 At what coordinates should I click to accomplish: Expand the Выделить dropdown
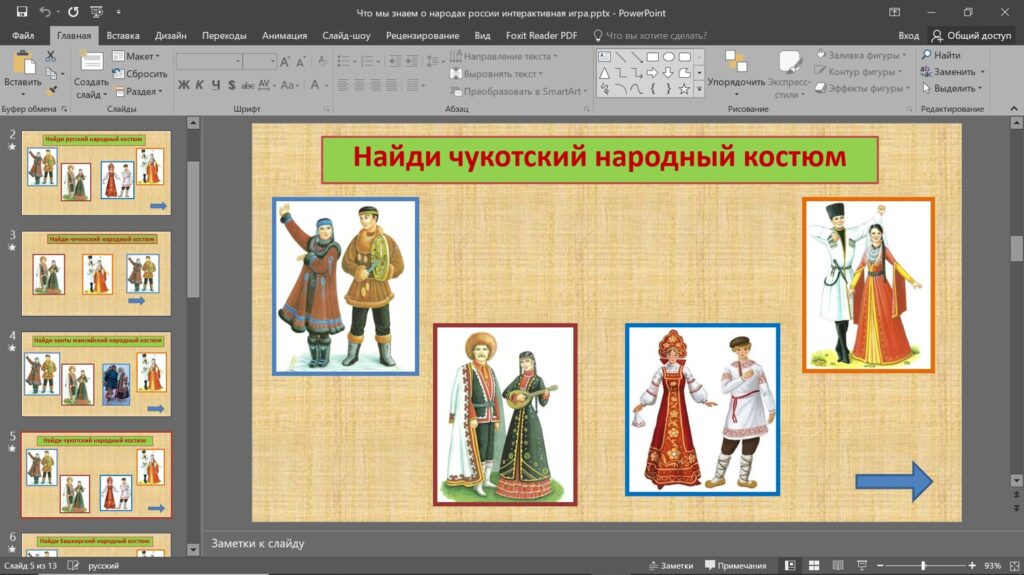[x=955, y=88]
